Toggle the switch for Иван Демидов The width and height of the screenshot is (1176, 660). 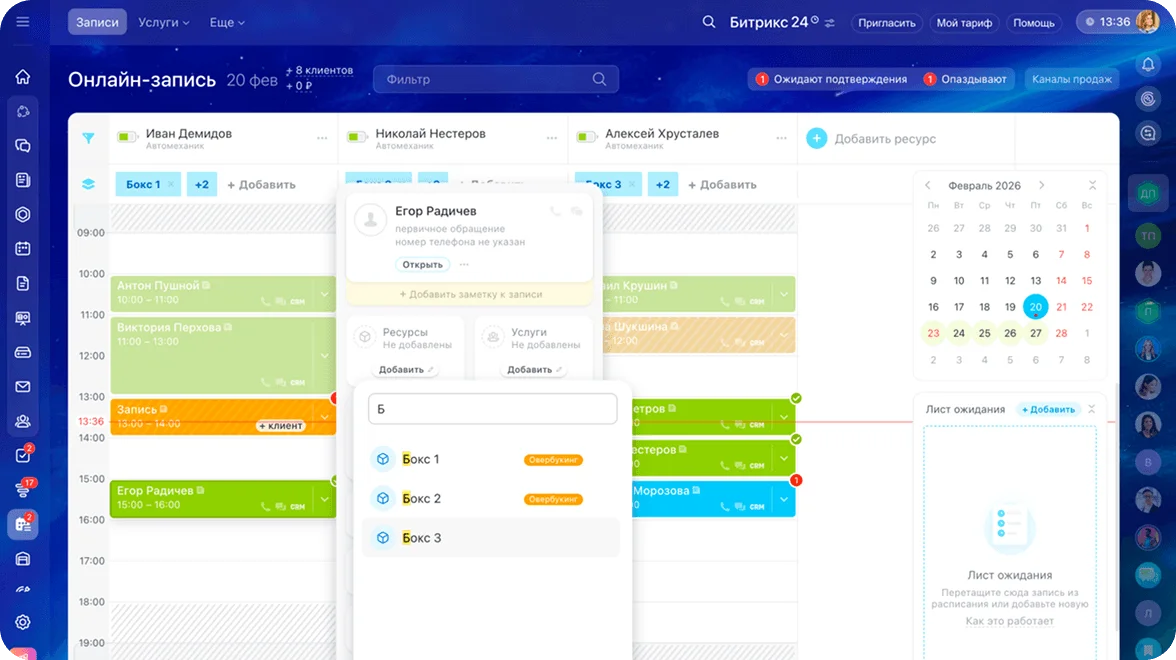coord(127,136)
